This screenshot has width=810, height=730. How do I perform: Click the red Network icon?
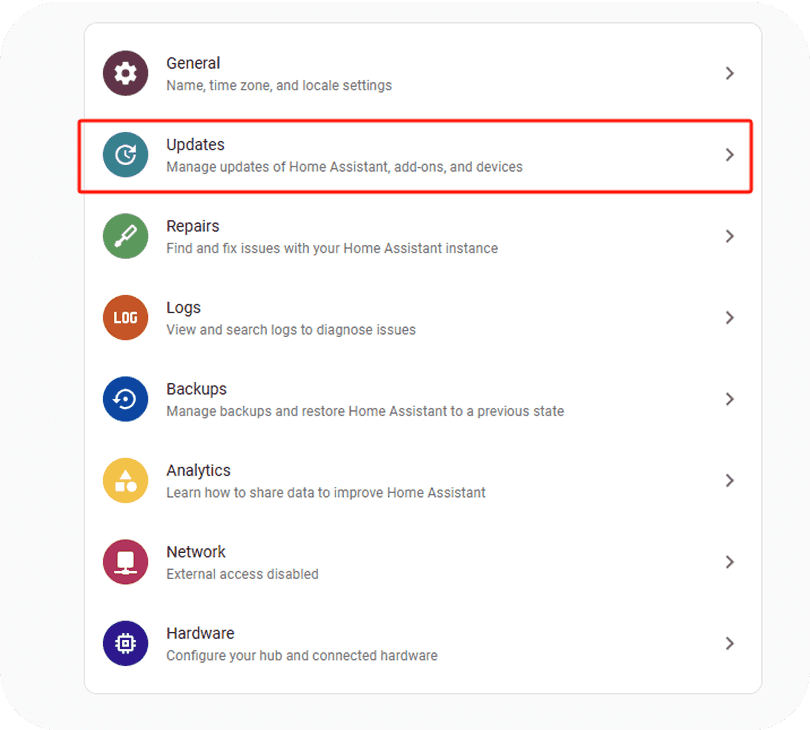125,562
